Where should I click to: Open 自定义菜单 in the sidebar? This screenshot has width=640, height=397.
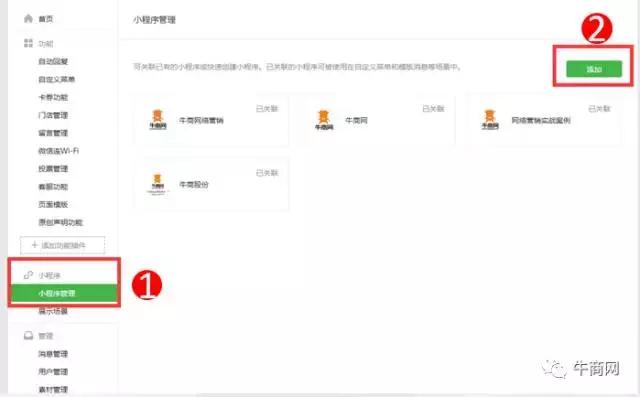click(x=57, y=79)
